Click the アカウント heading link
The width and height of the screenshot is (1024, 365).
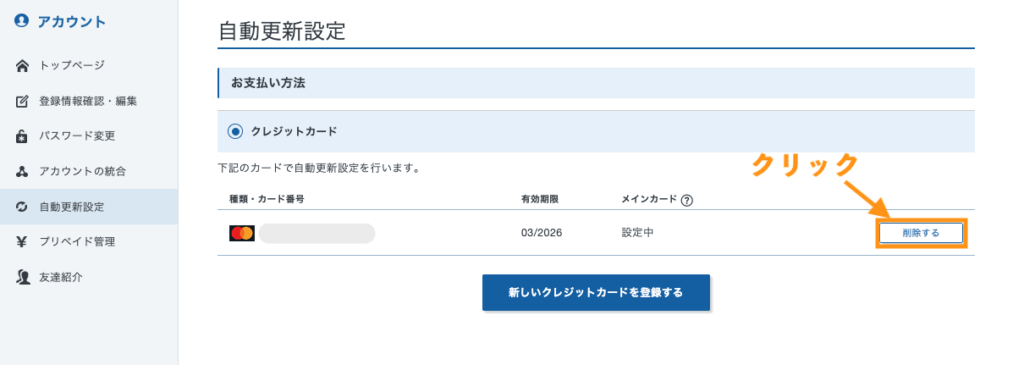click(71, 22)
